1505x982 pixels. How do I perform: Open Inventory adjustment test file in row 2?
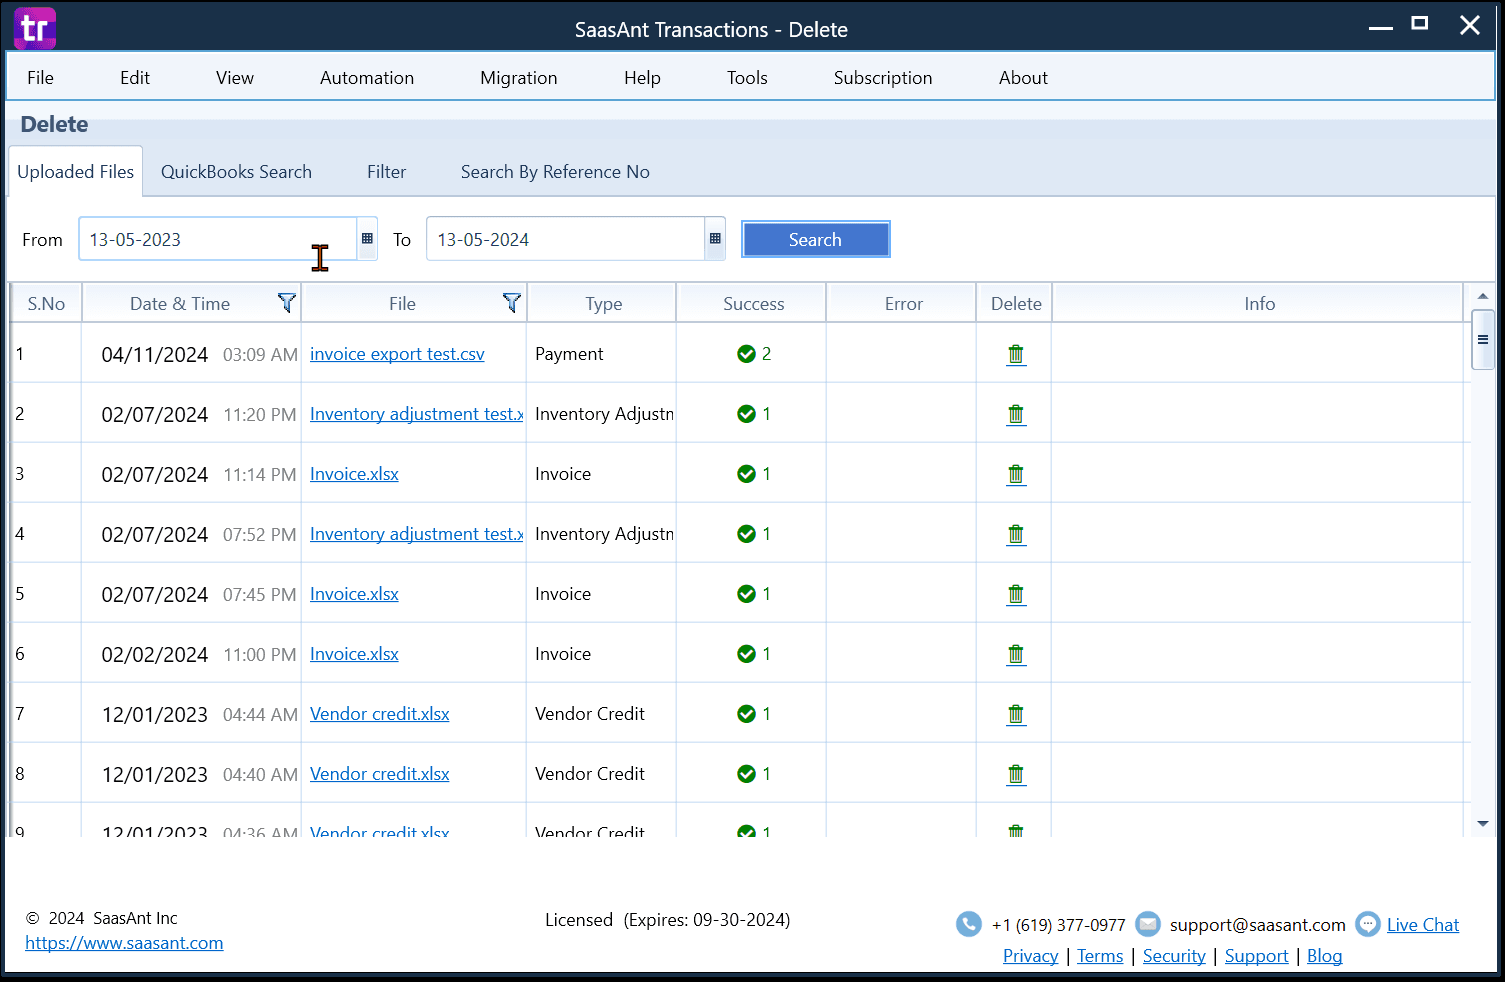(417, 414)
